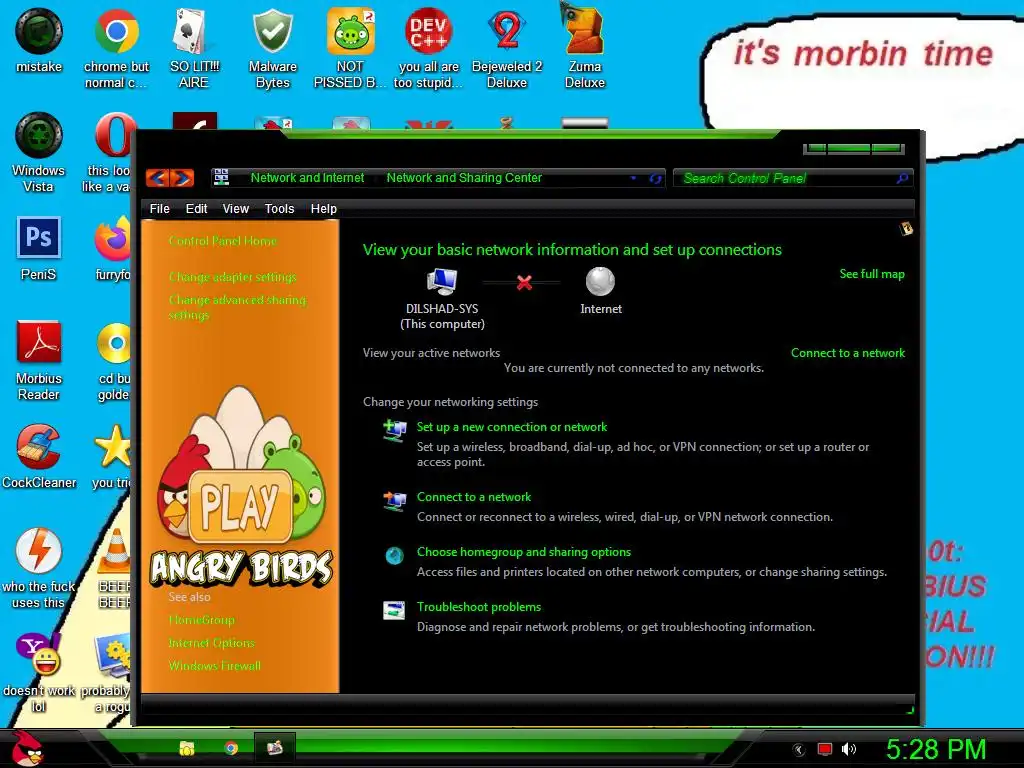Open the yellow star 'you tri...' icon
The height and width of the screenshot is (768, 1024).
coord(112,456)
